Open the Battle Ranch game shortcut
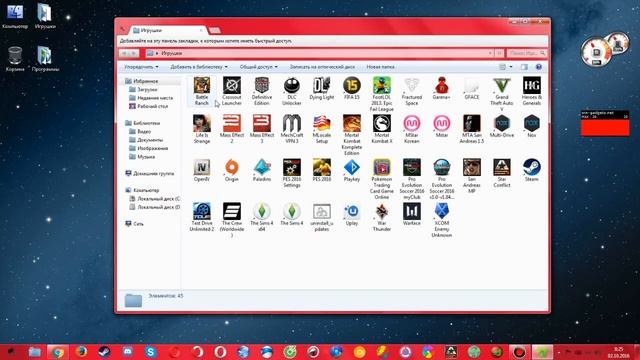640x360 pixels. (x=202, y=91)
